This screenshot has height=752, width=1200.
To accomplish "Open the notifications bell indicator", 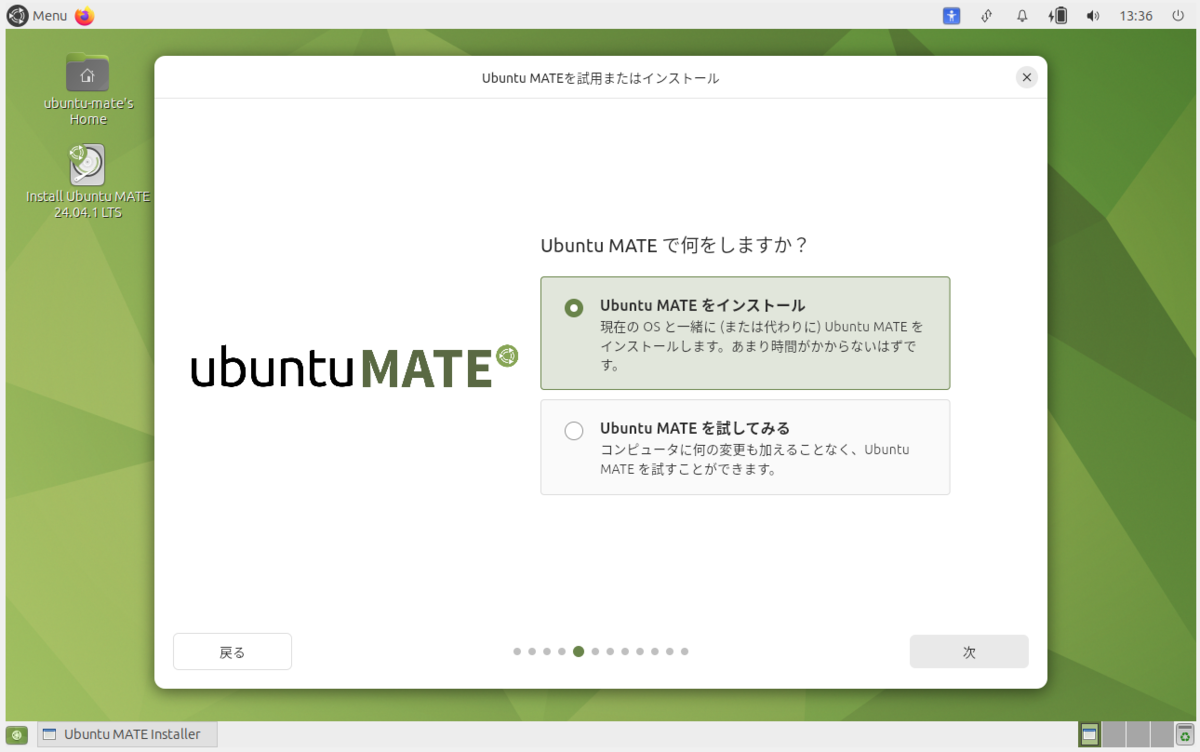I will pos(1022,16).
